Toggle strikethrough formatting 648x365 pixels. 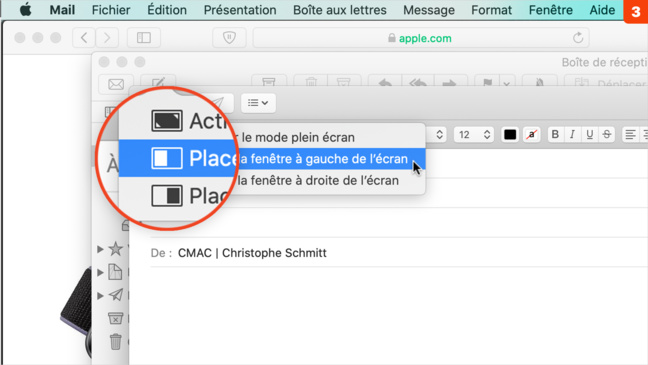(x=607, y=134)
